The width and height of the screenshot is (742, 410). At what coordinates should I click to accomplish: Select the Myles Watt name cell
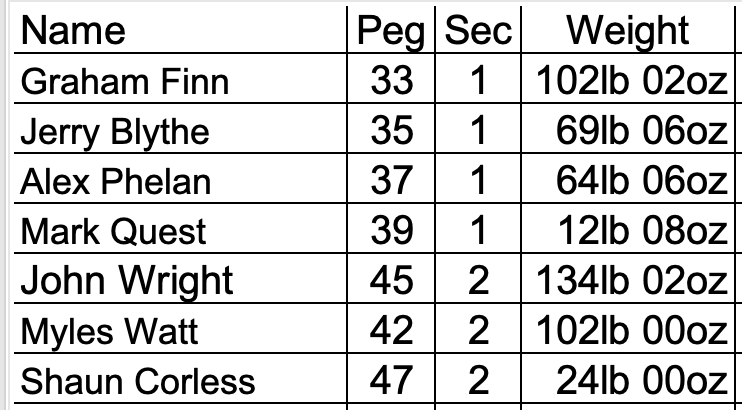tap(180, 329)
